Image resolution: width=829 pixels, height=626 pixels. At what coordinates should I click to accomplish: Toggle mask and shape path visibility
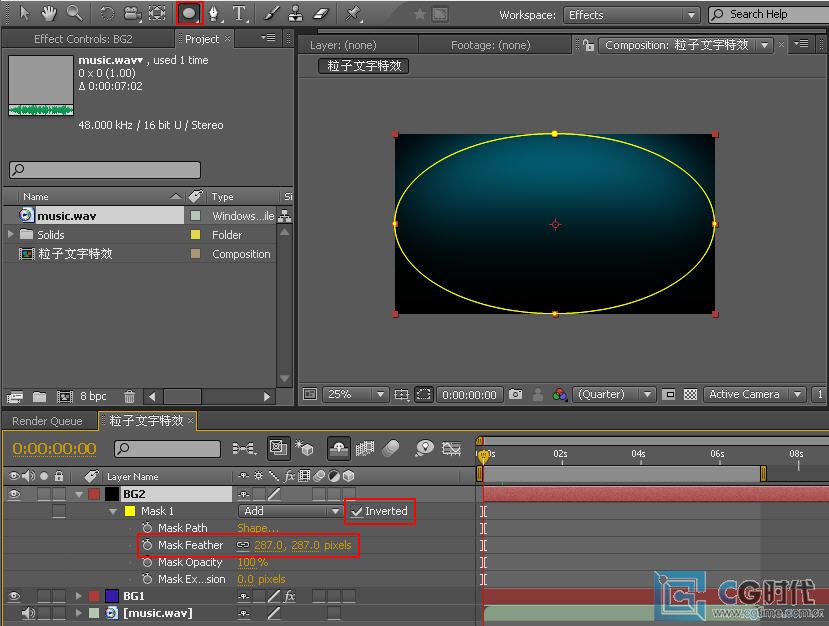tap(423, 394)
